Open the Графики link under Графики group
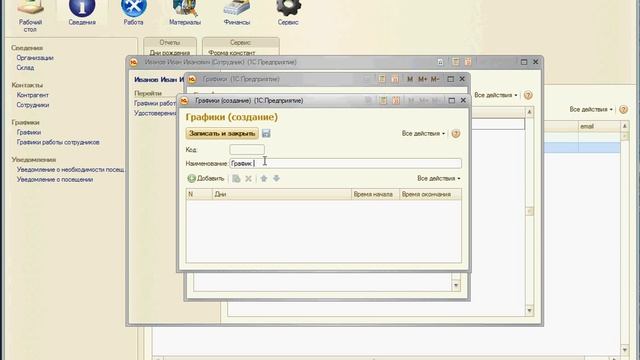Screen dimensions: 640x360 pos(29,132)
